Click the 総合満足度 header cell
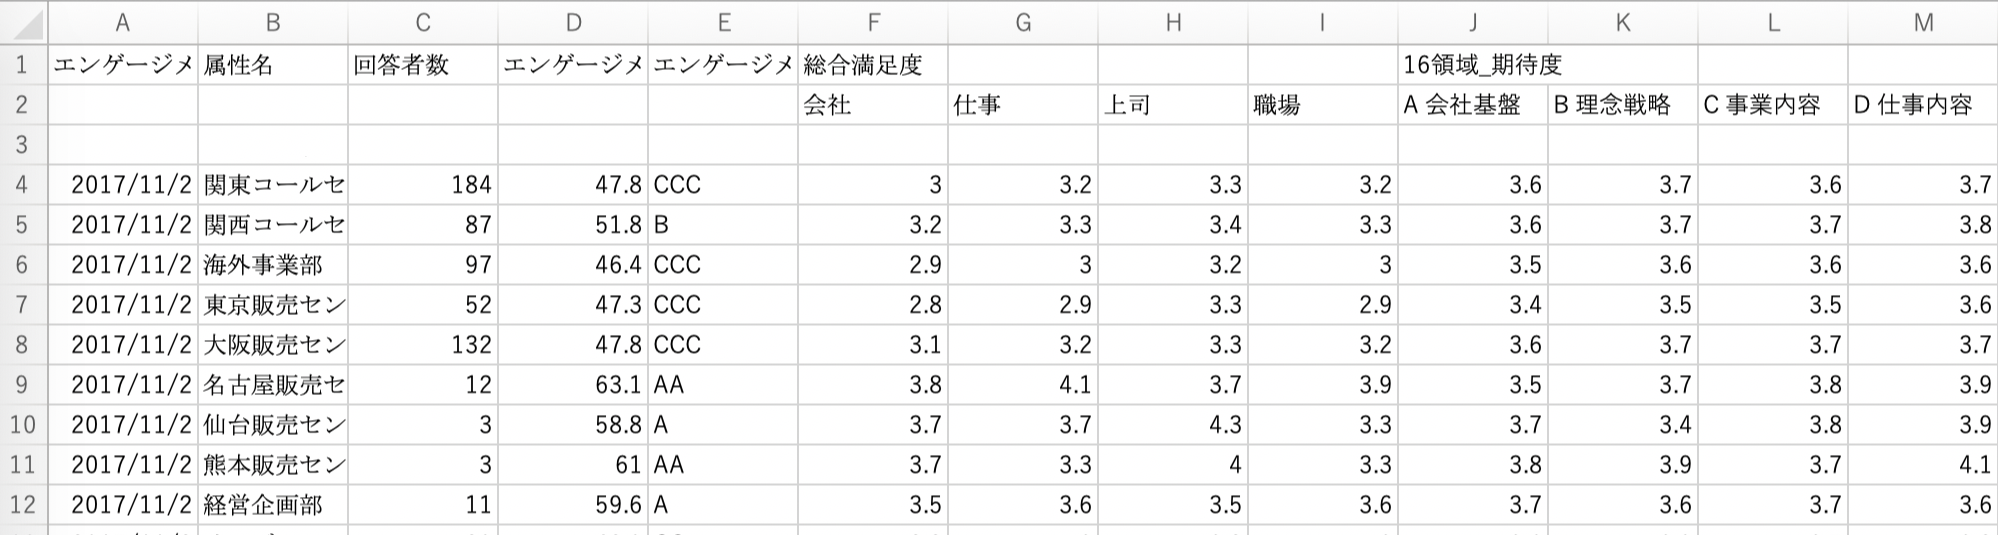This screenshot has height=535, width=1998. point(873,65)
